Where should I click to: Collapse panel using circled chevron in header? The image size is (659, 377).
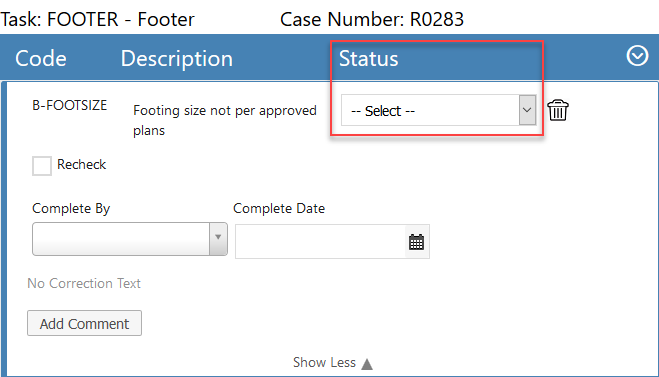click(637, 56)
